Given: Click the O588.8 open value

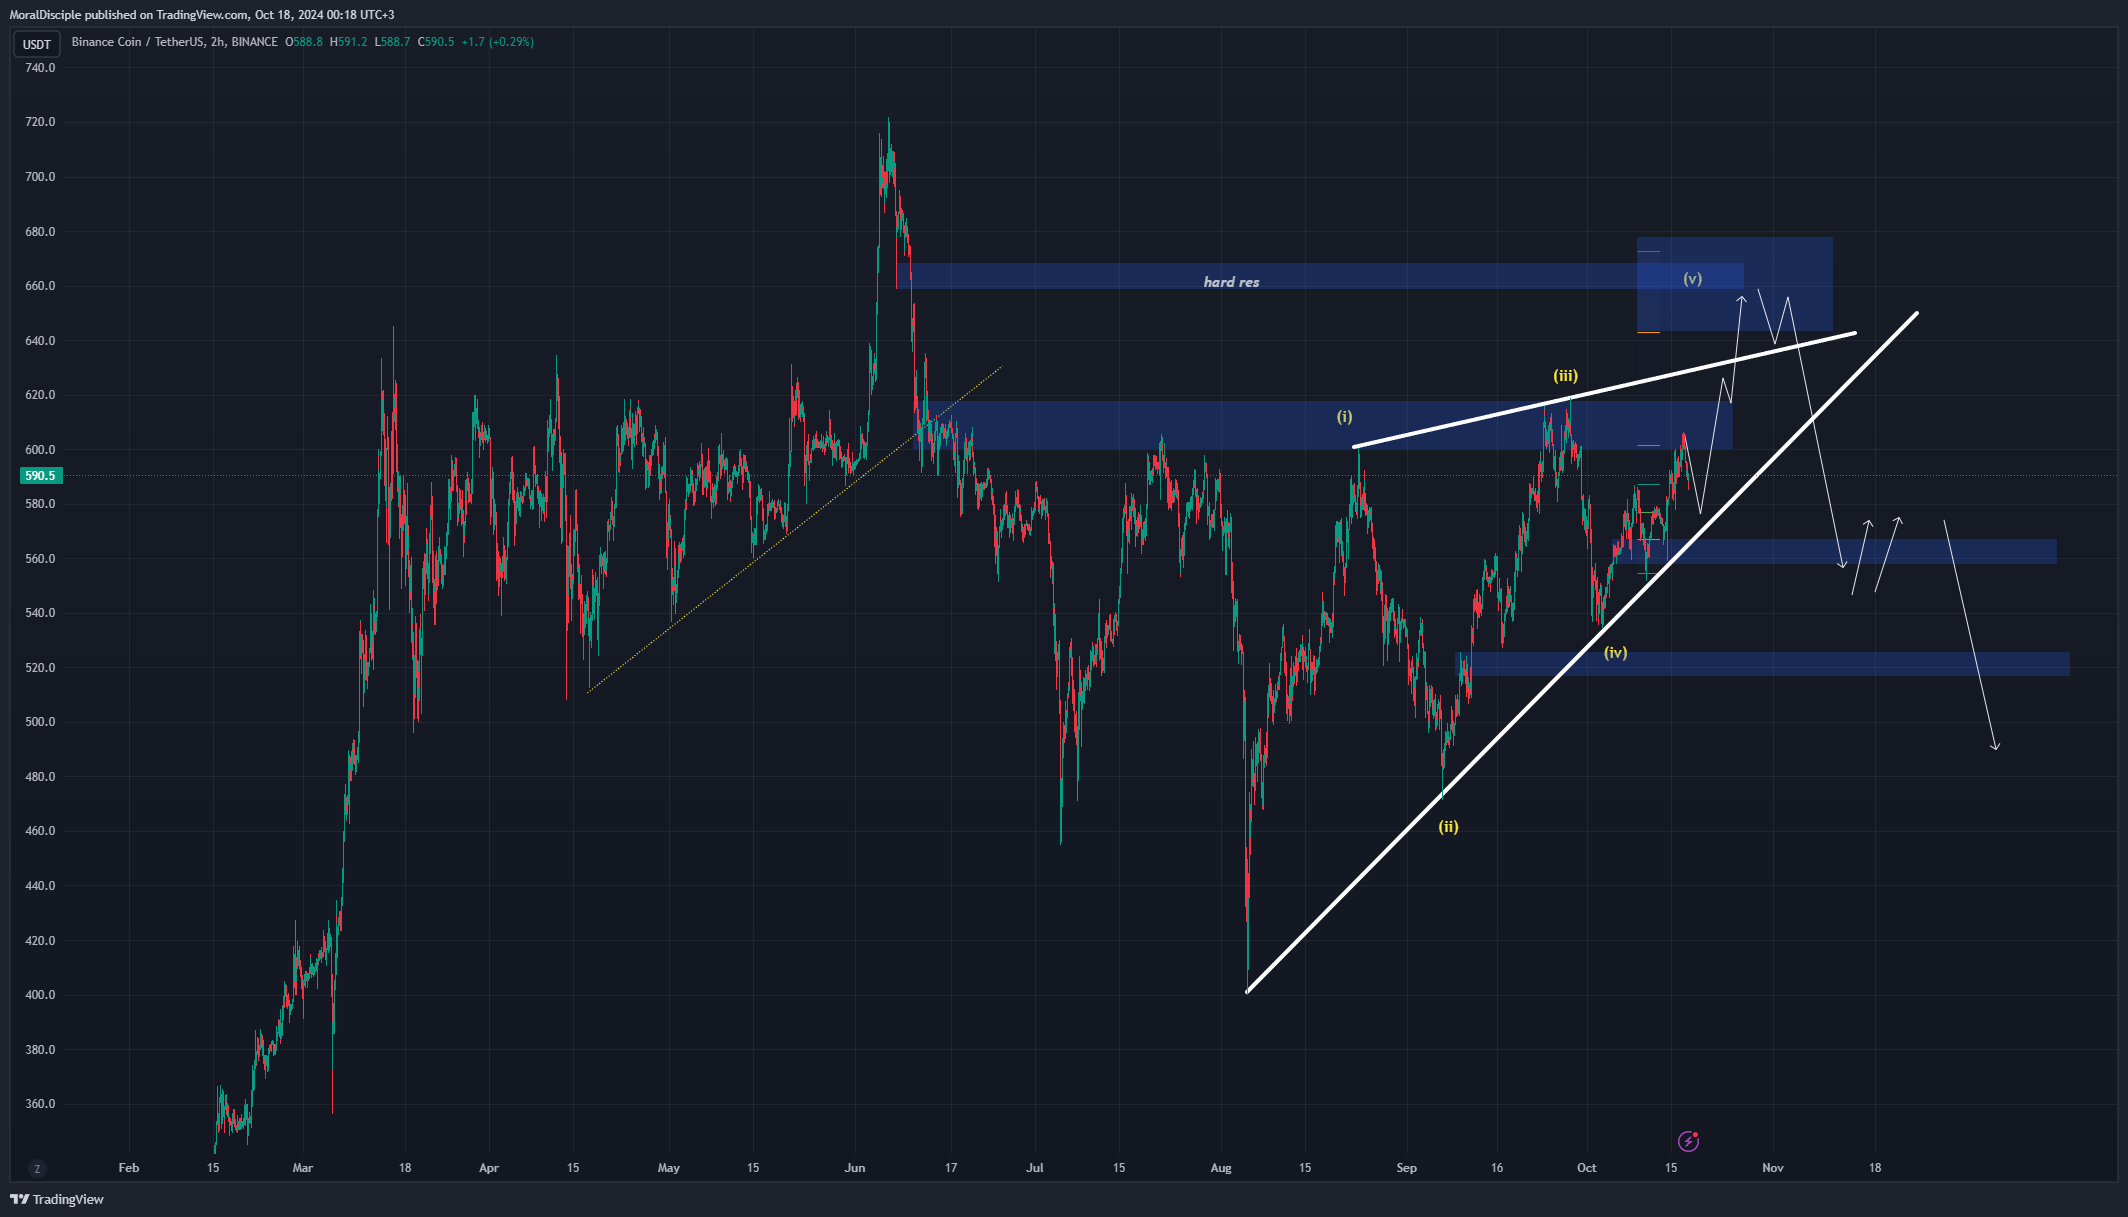Looking at the screenshot, I should pyautogui.click(x=304, y=42).
